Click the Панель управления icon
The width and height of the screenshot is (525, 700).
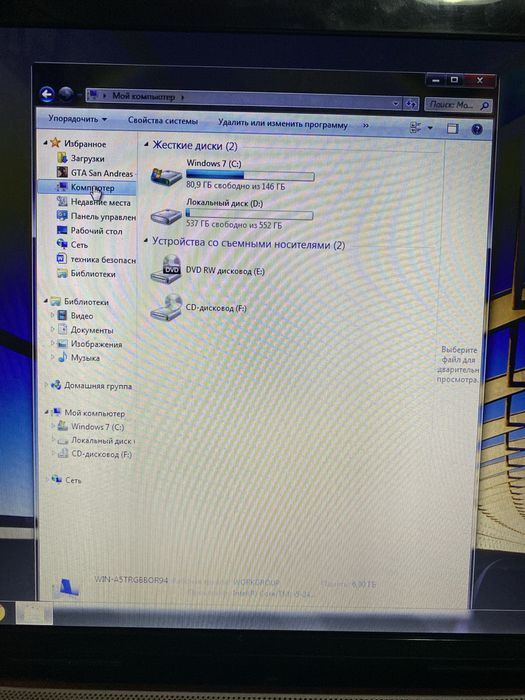[62, 216]
